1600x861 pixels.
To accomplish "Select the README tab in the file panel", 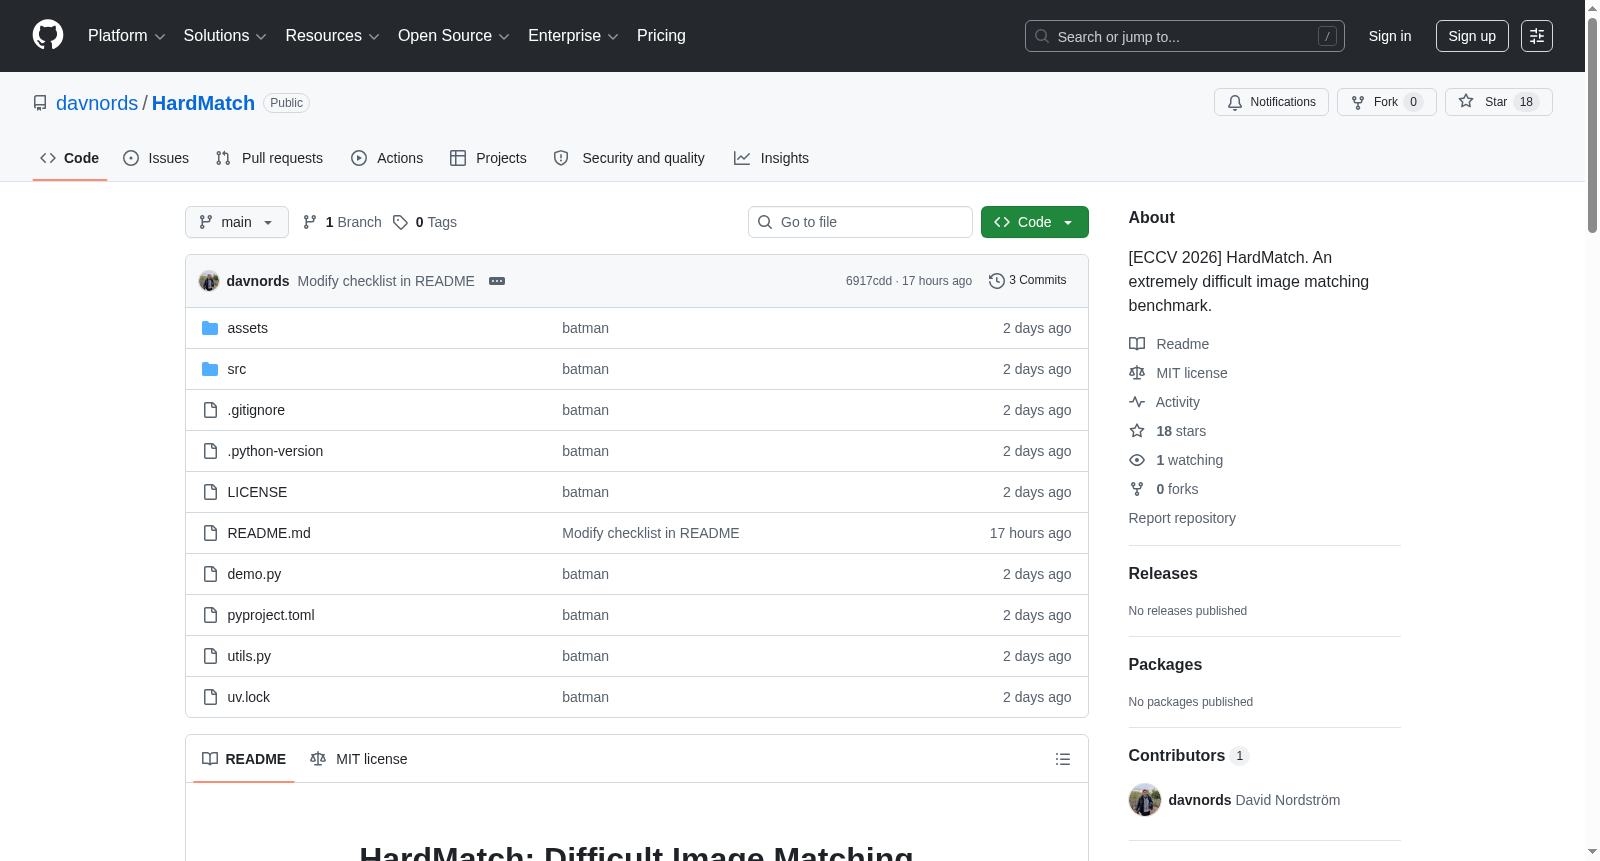I will (244, 759).
